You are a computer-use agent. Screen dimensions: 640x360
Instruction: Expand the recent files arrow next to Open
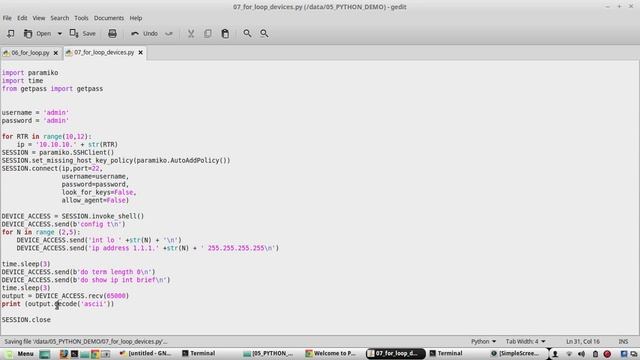pyautogui.click(x=60, y=33)
